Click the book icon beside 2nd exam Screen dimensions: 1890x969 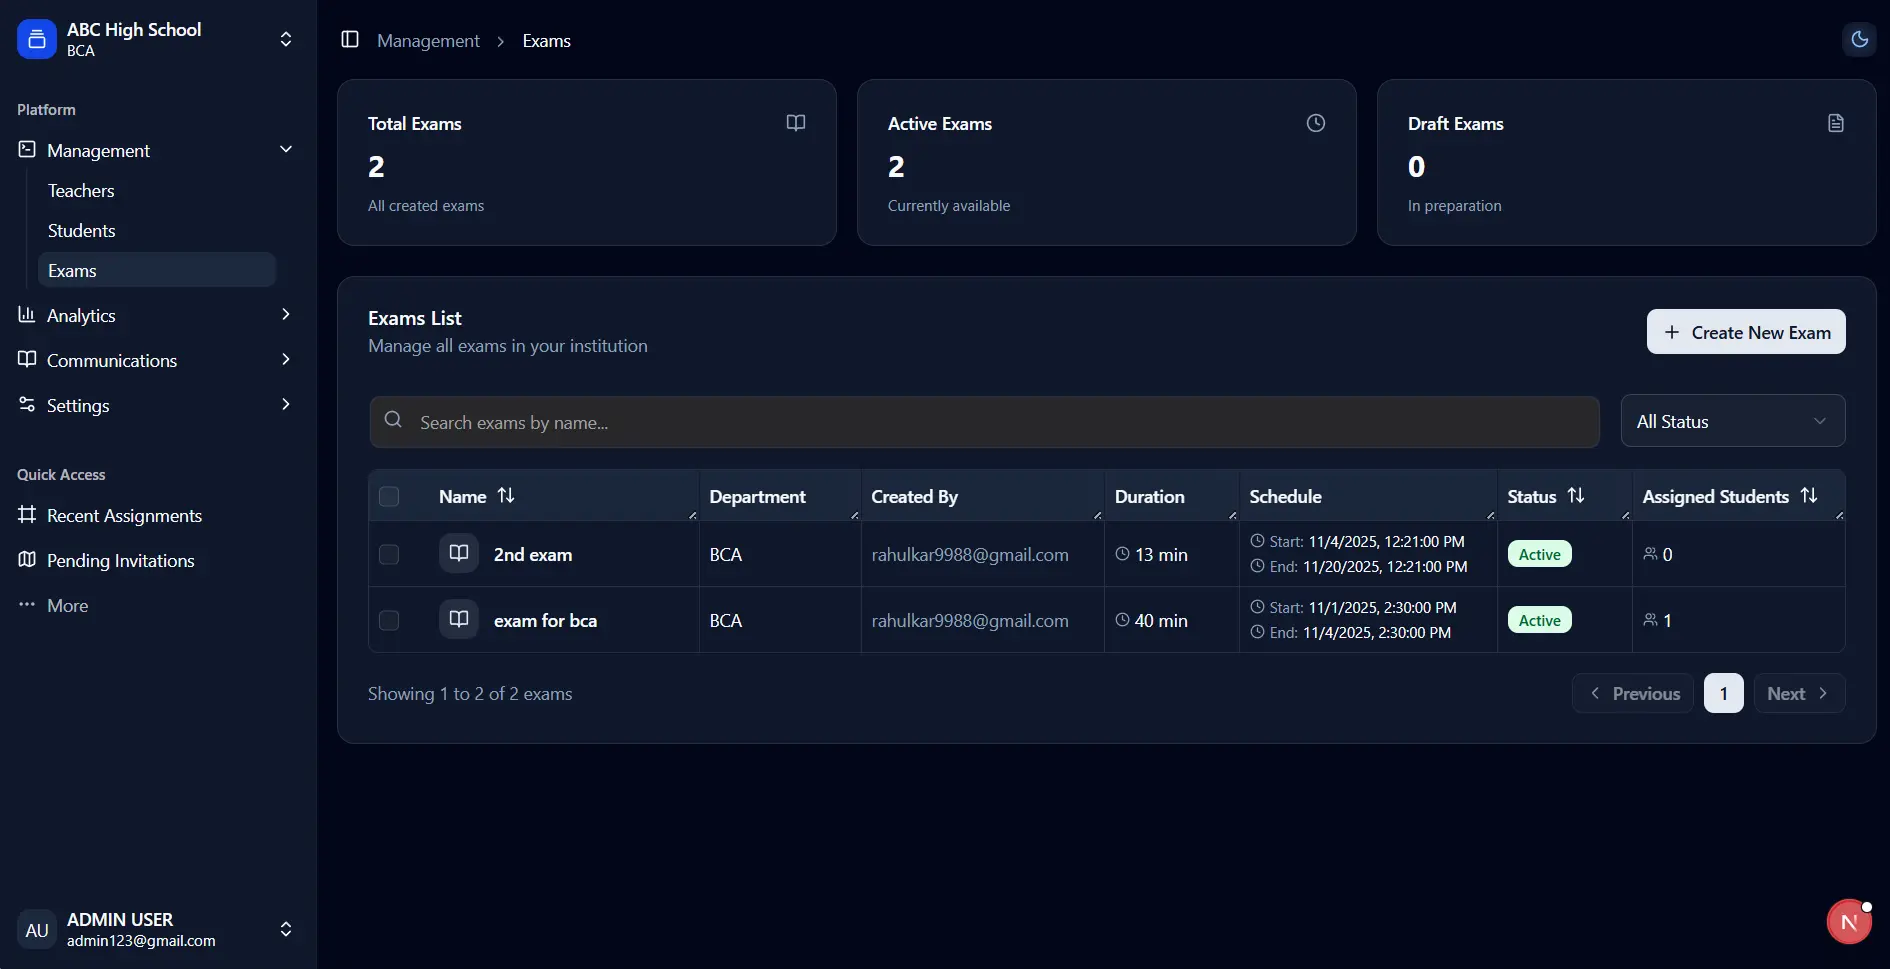tap(459, 554)
